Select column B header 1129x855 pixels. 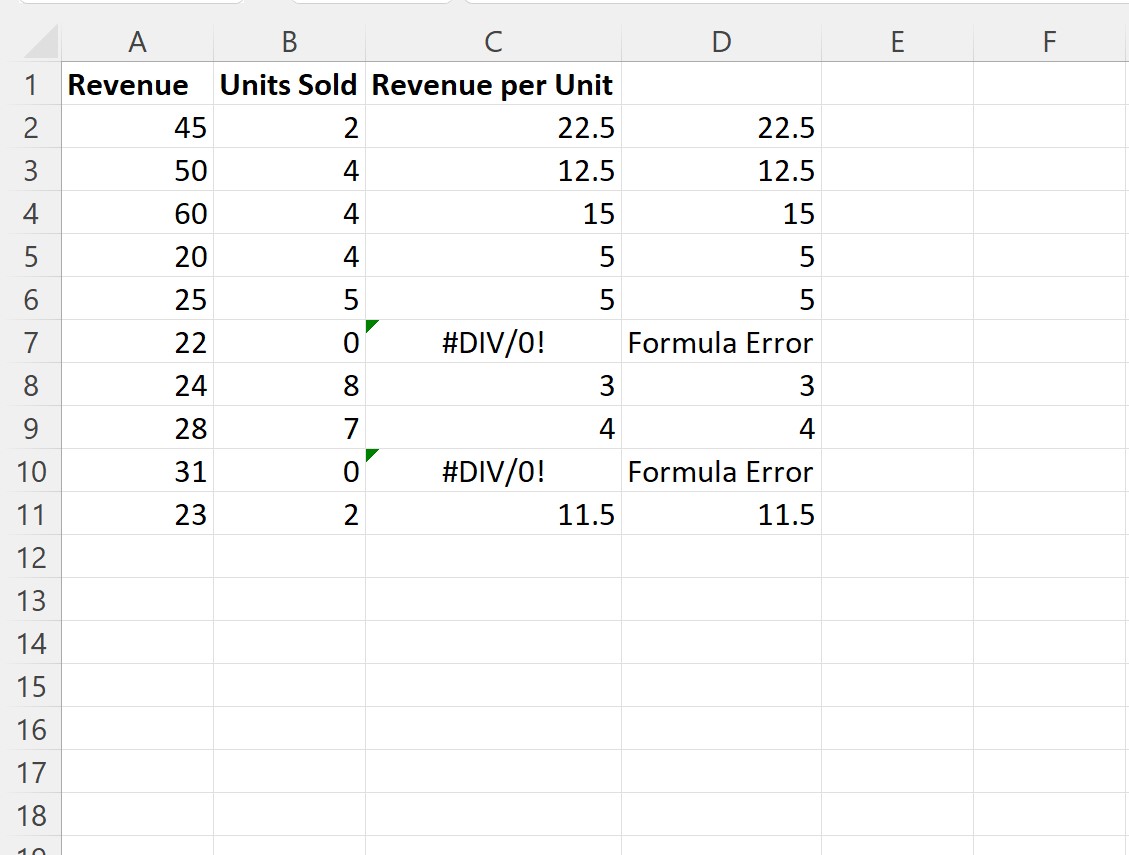tap(289, 42)
